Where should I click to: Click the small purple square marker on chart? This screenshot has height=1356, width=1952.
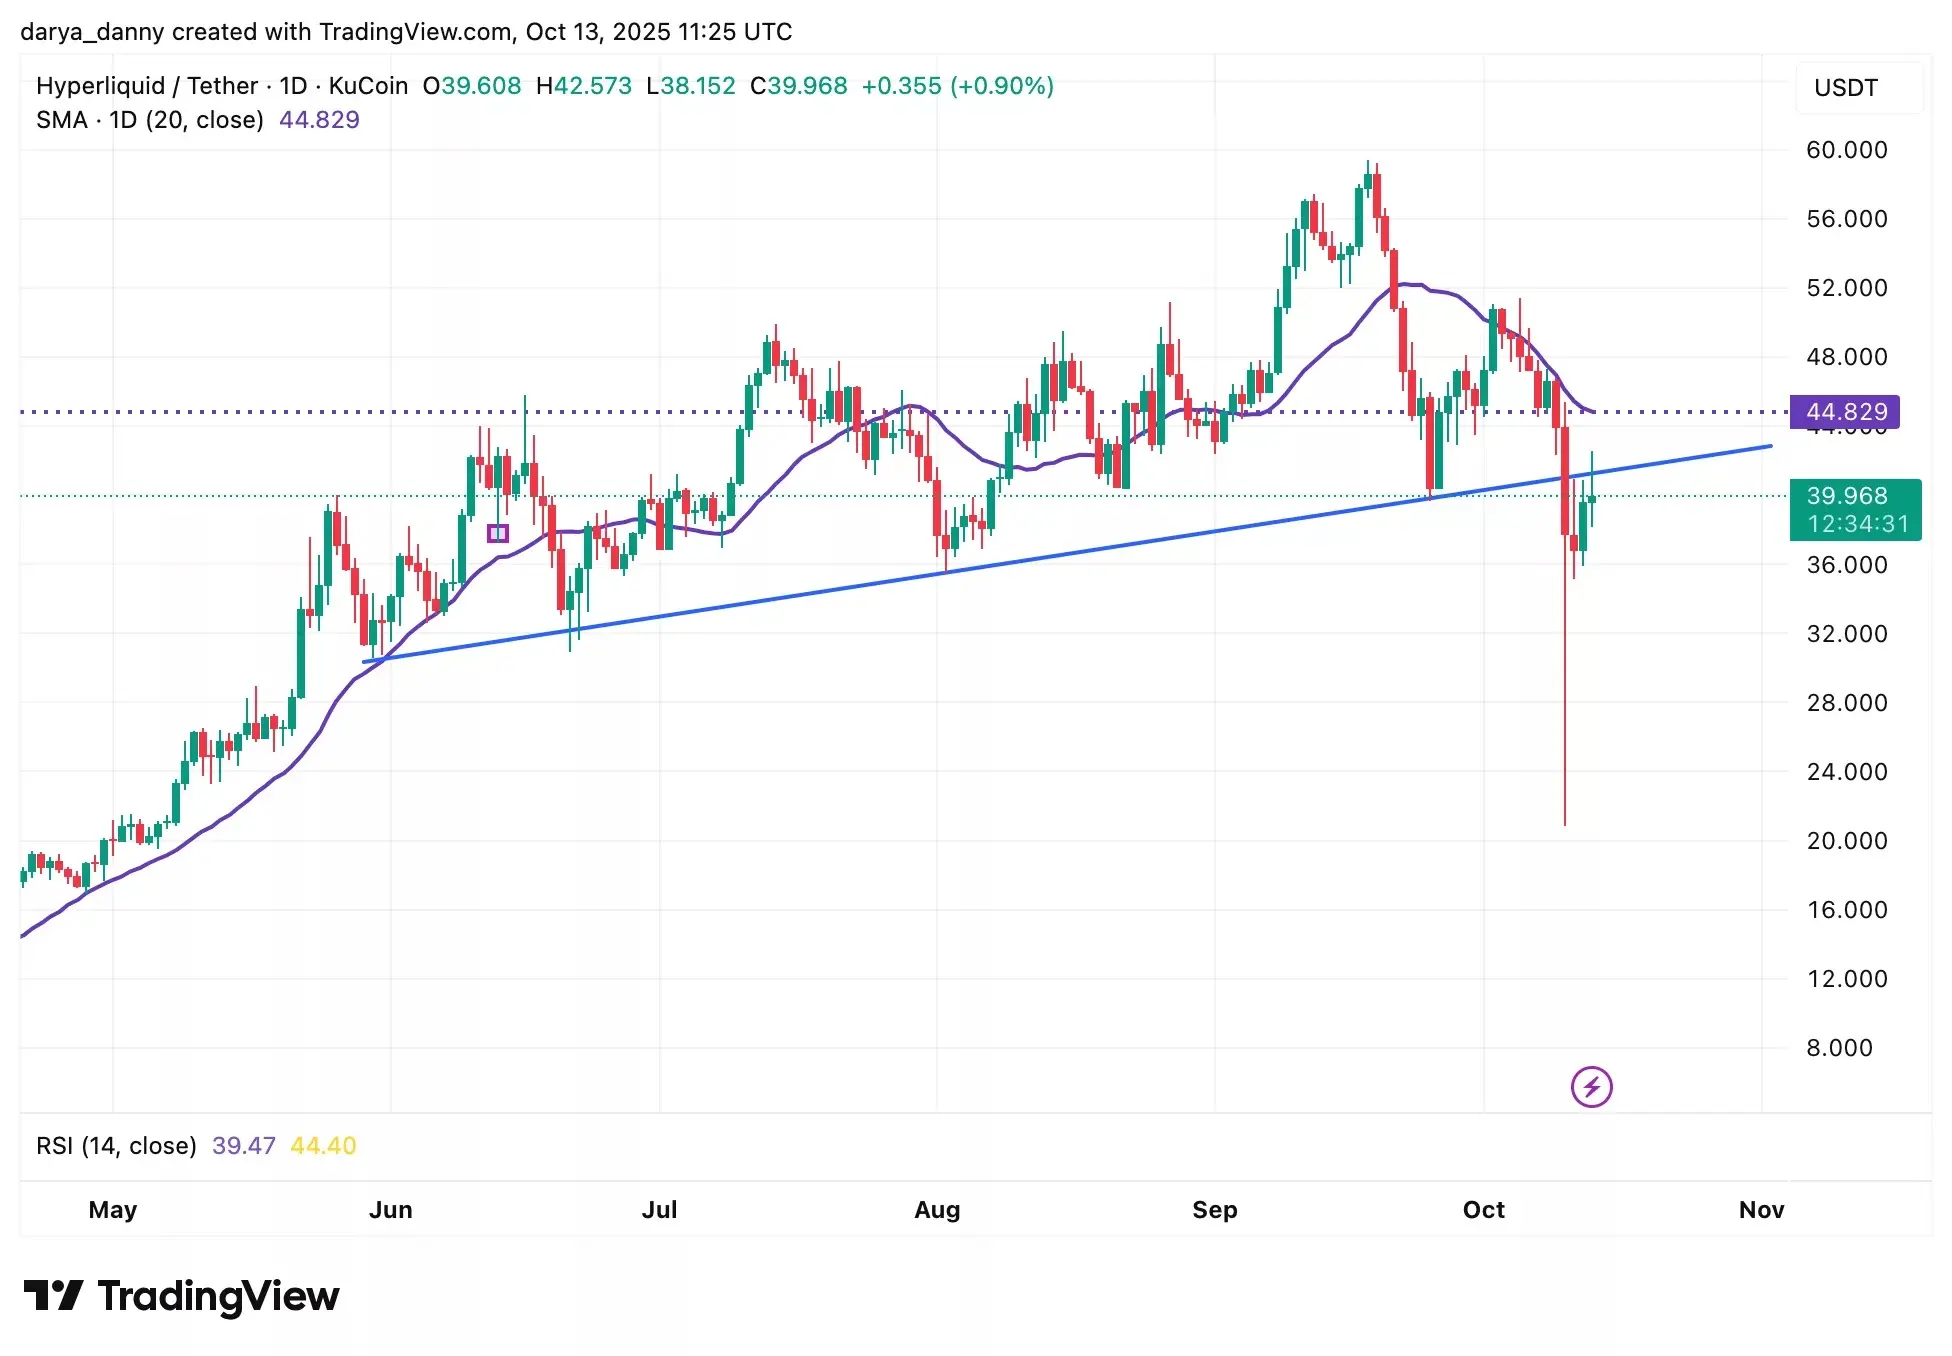pyautogui.click(x=497, y=533)
